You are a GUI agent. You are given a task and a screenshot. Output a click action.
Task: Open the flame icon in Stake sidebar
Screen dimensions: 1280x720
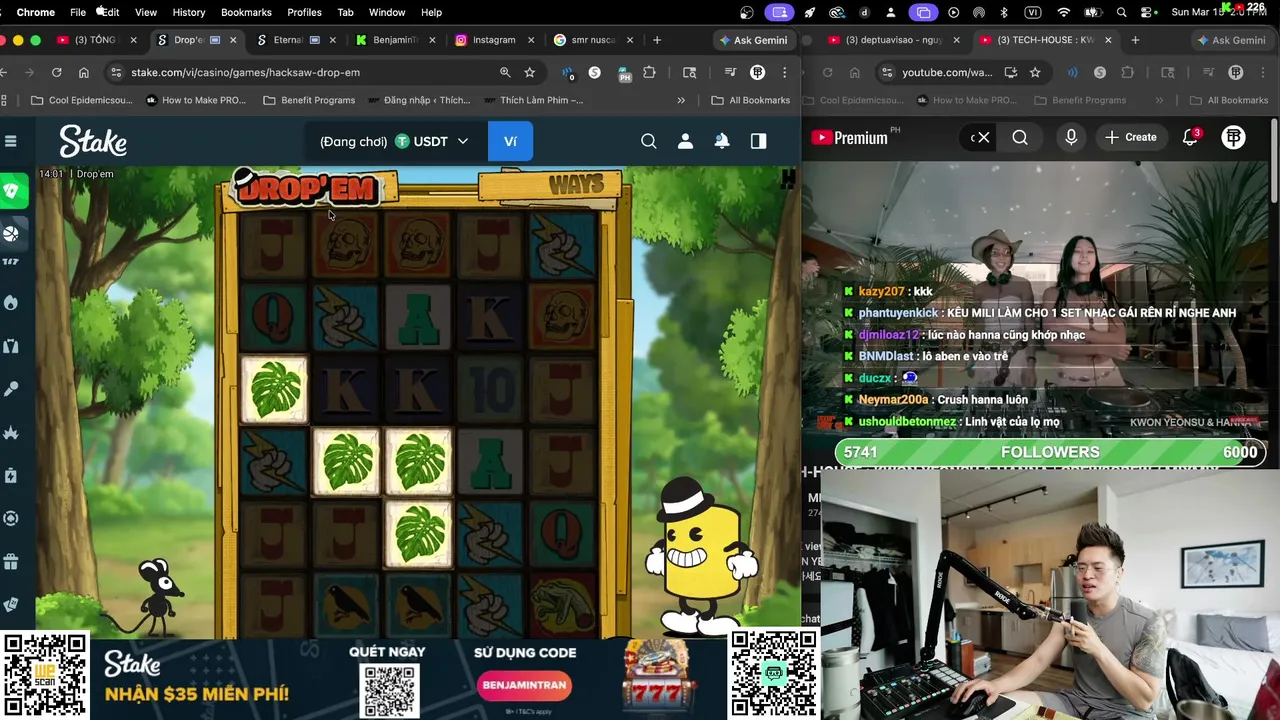[x=11, y=302]
